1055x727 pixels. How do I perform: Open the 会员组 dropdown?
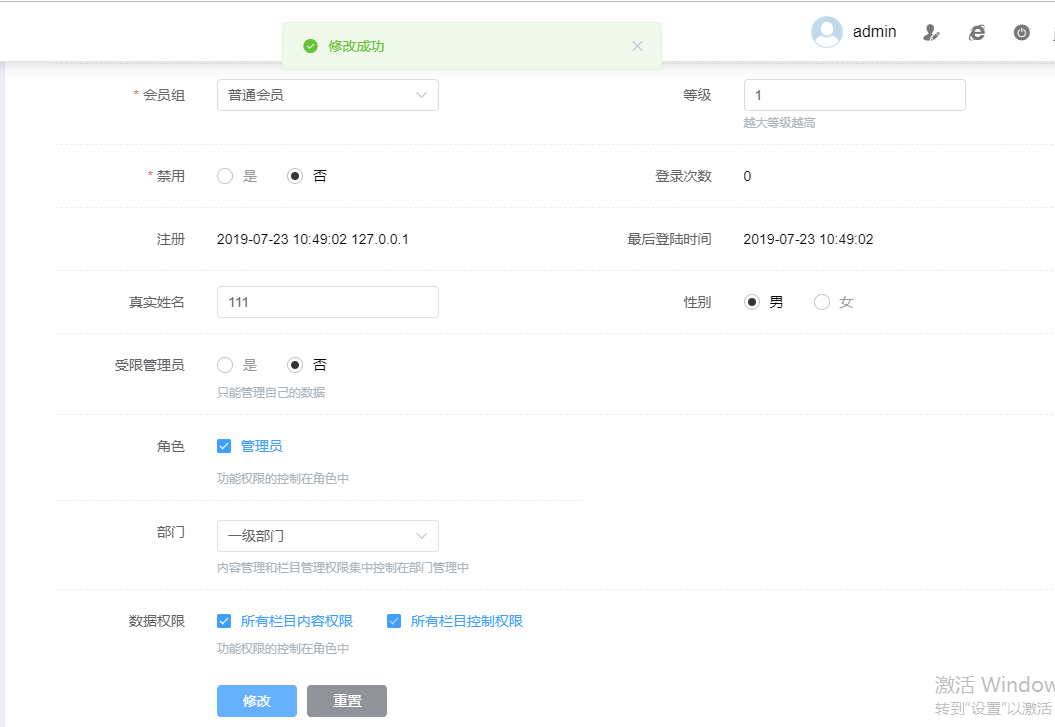pyautogui.click(x=328, y=95)
